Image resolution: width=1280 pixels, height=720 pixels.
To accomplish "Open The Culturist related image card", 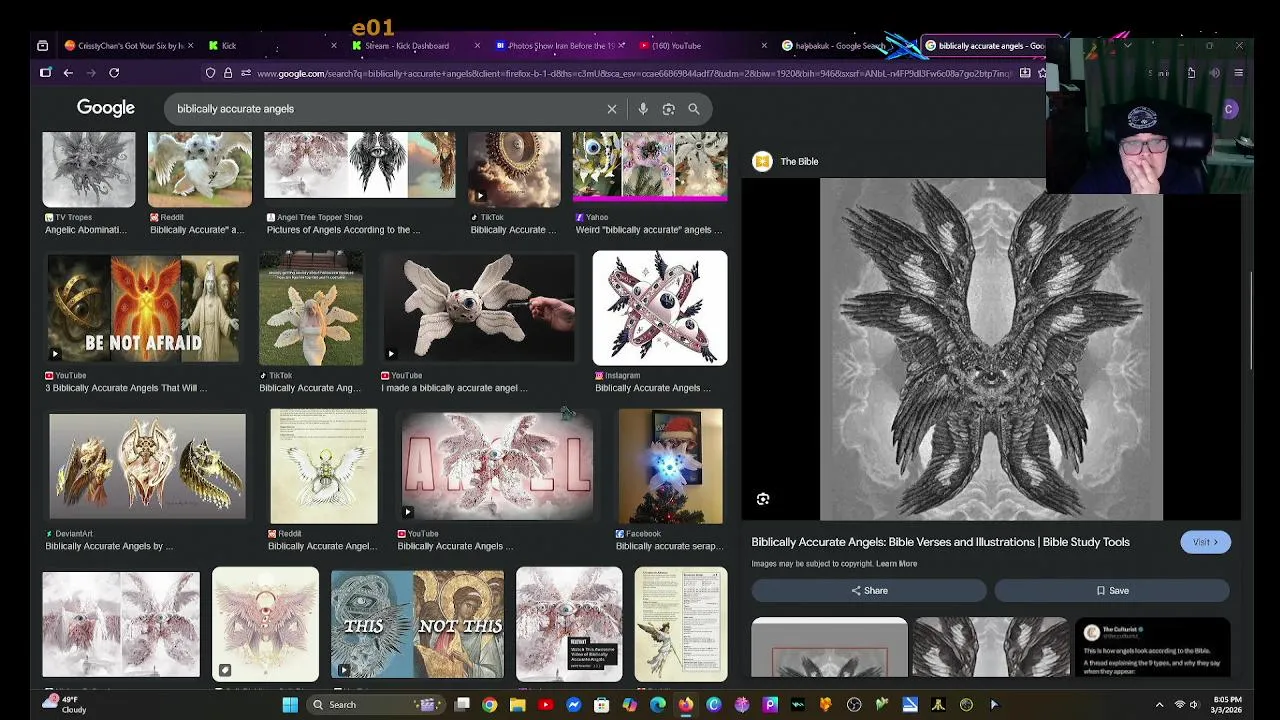I will [x=1152, y=647].
